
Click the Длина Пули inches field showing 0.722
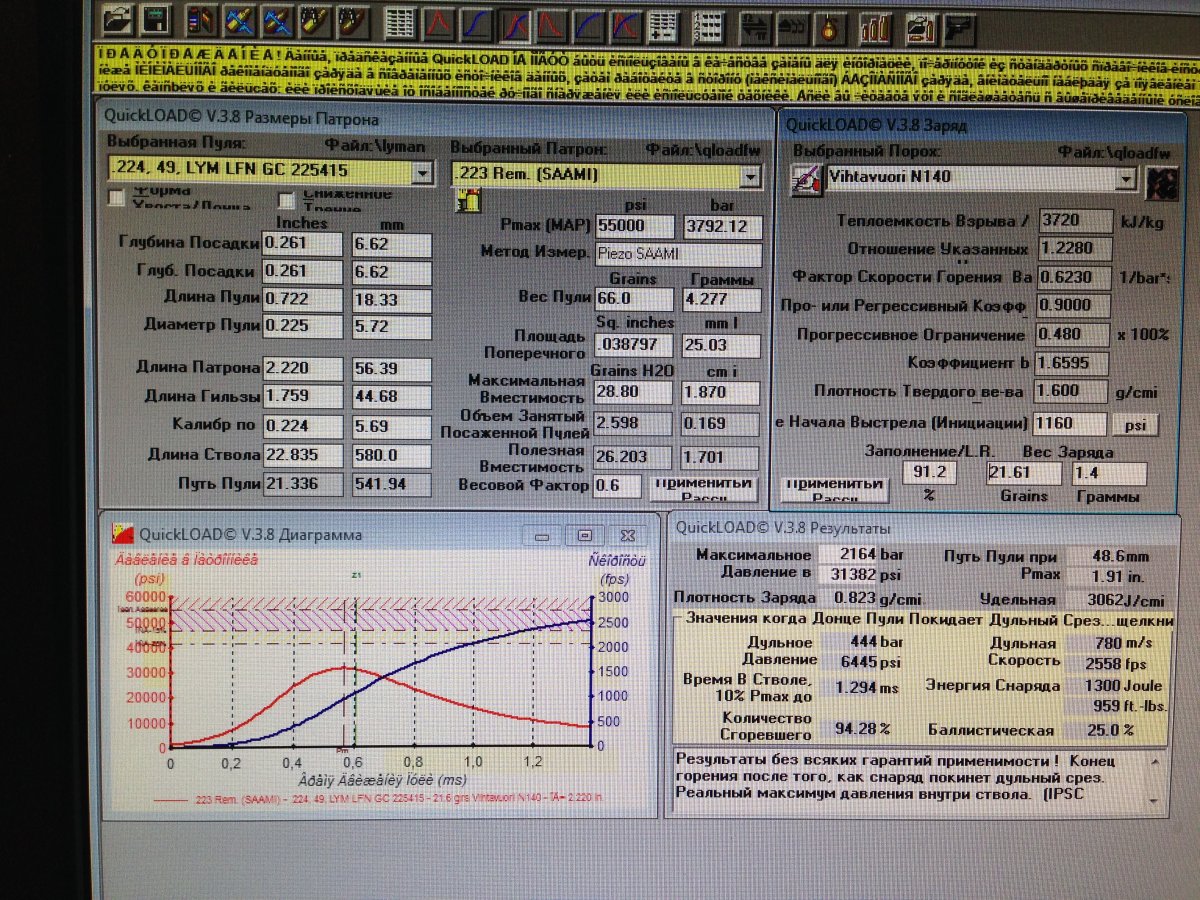(303, 300)
